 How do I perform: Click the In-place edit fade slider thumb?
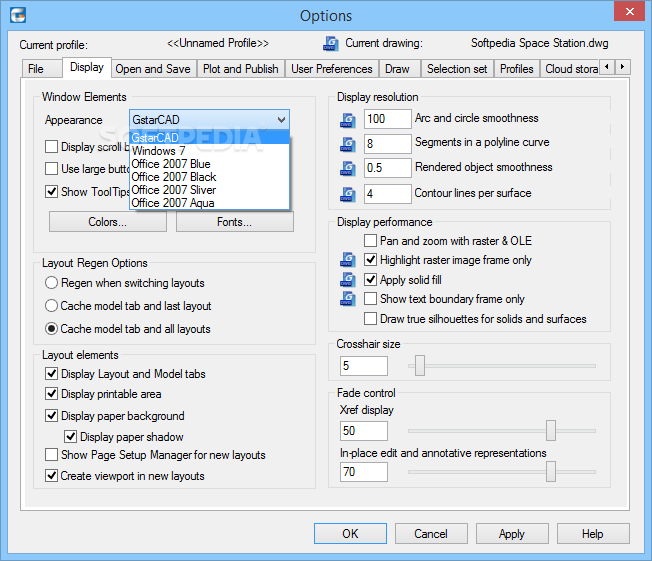pyautogui.click(x=551, y=472)
